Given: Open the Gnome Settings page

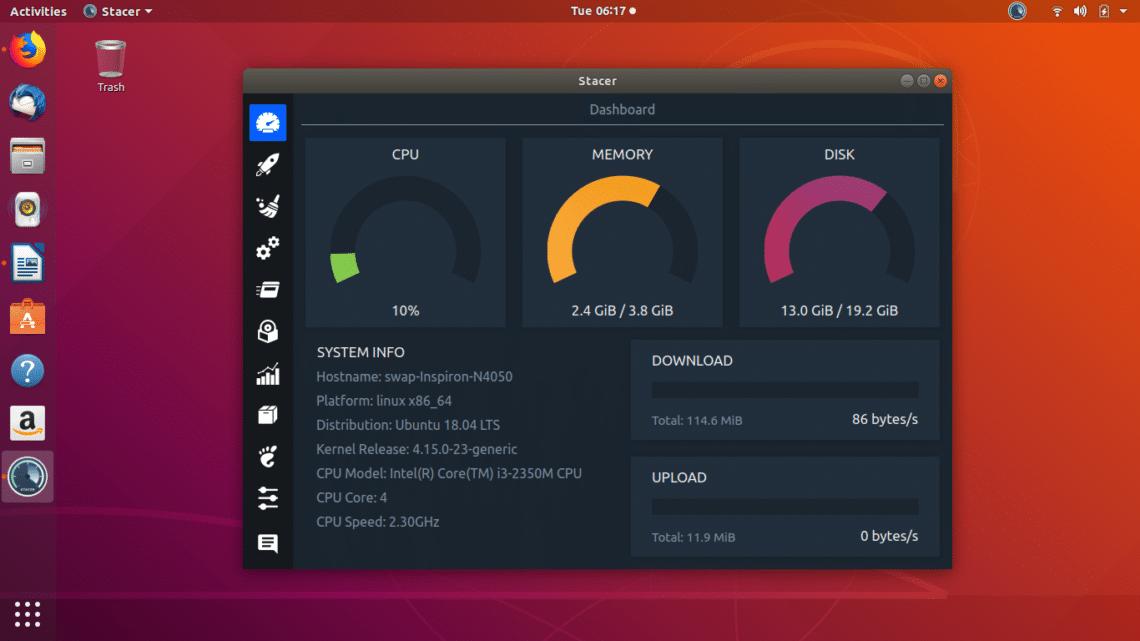Looking at the screenshot, I should [x=267, y=456].
